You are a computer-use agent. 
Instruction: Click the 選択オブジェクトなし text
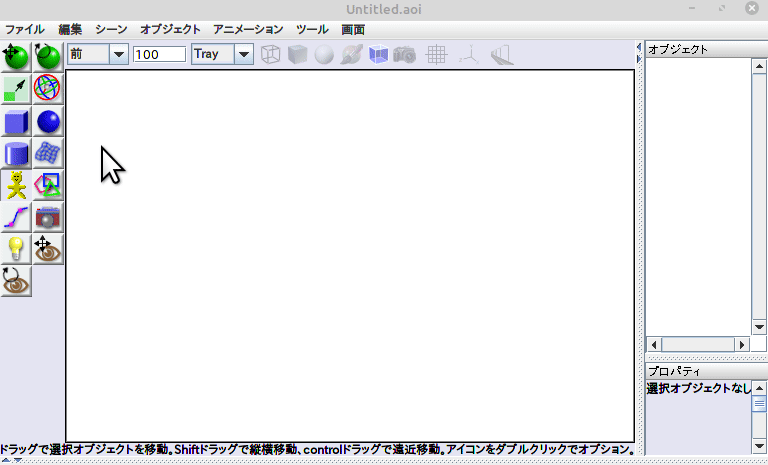pos(699,389)
